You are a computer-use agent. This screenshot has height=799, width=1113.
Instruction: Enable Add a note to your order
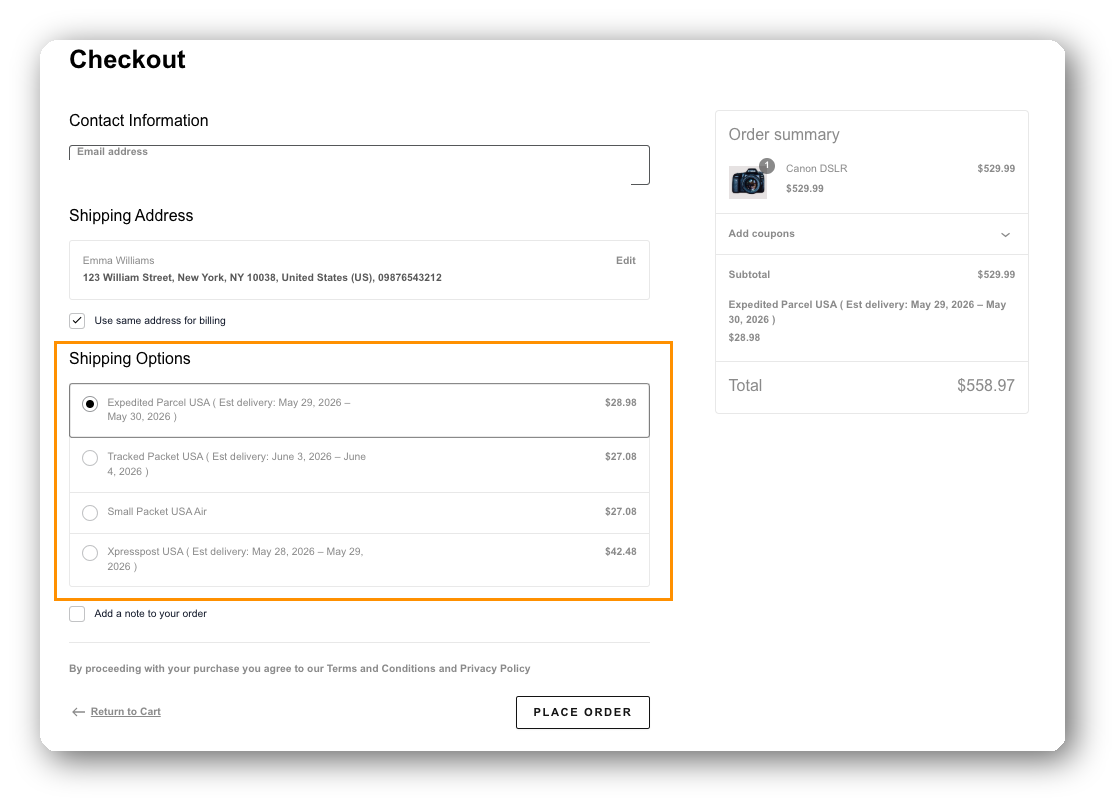coord(77,614)
